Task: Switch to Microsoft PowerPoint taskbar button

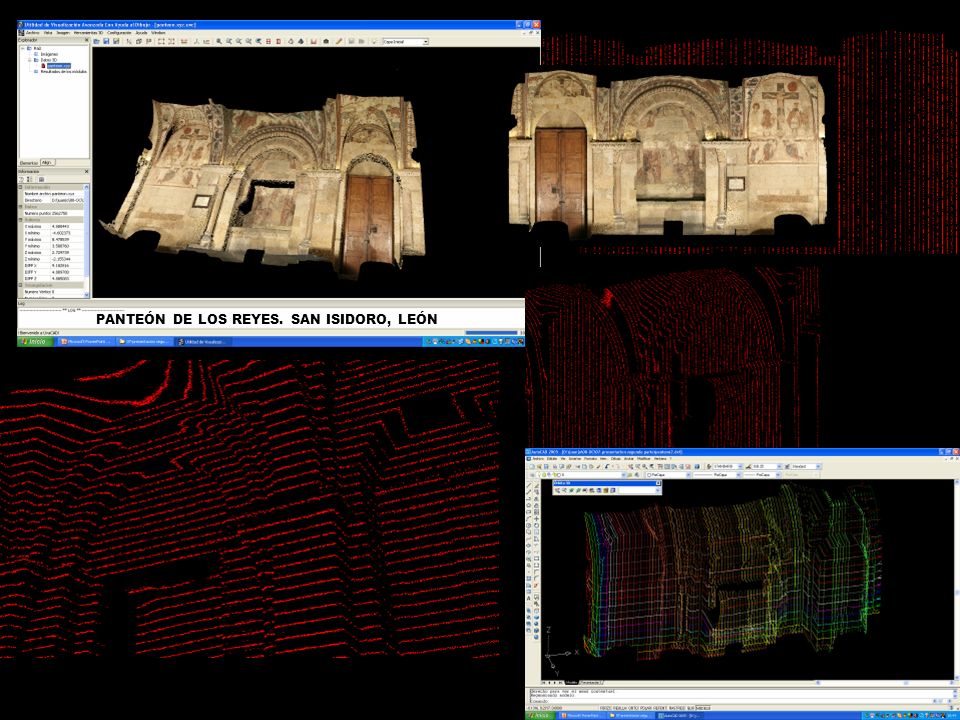Action: [x=86, y=341]
